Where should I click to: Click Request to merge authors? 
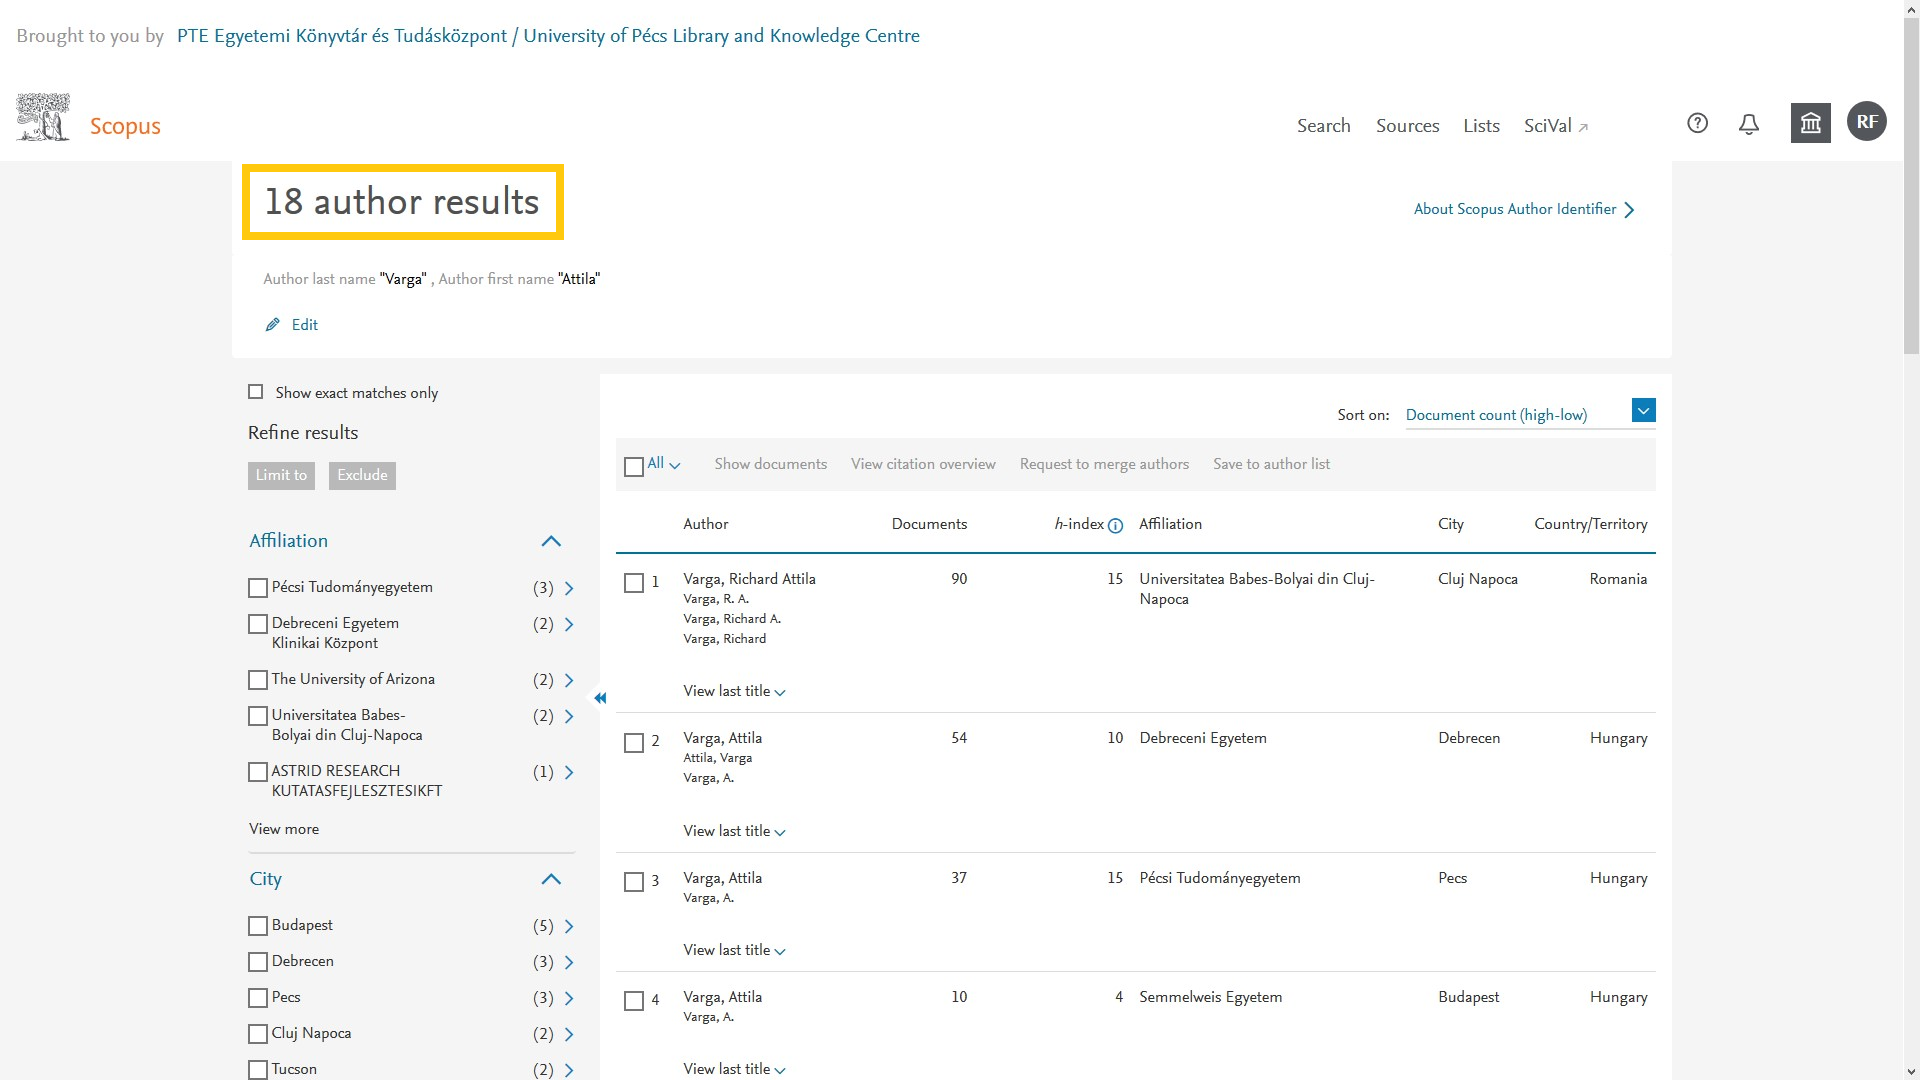[1104, 464]
